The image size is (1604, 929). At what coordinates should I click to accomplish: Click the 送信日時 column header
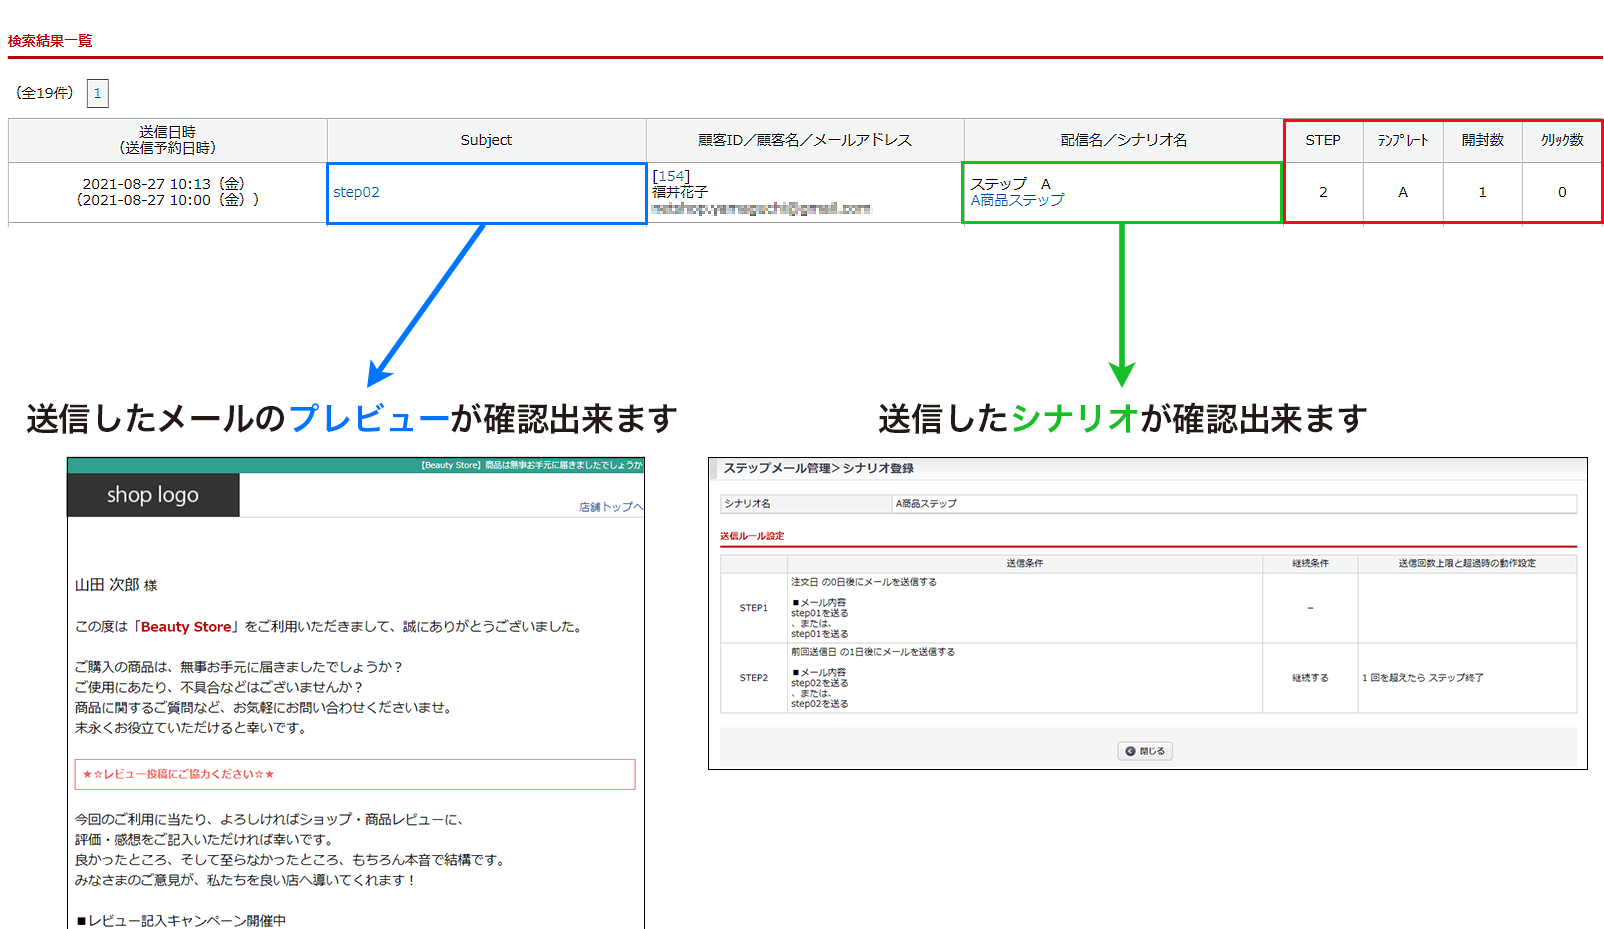click(167, 140)
